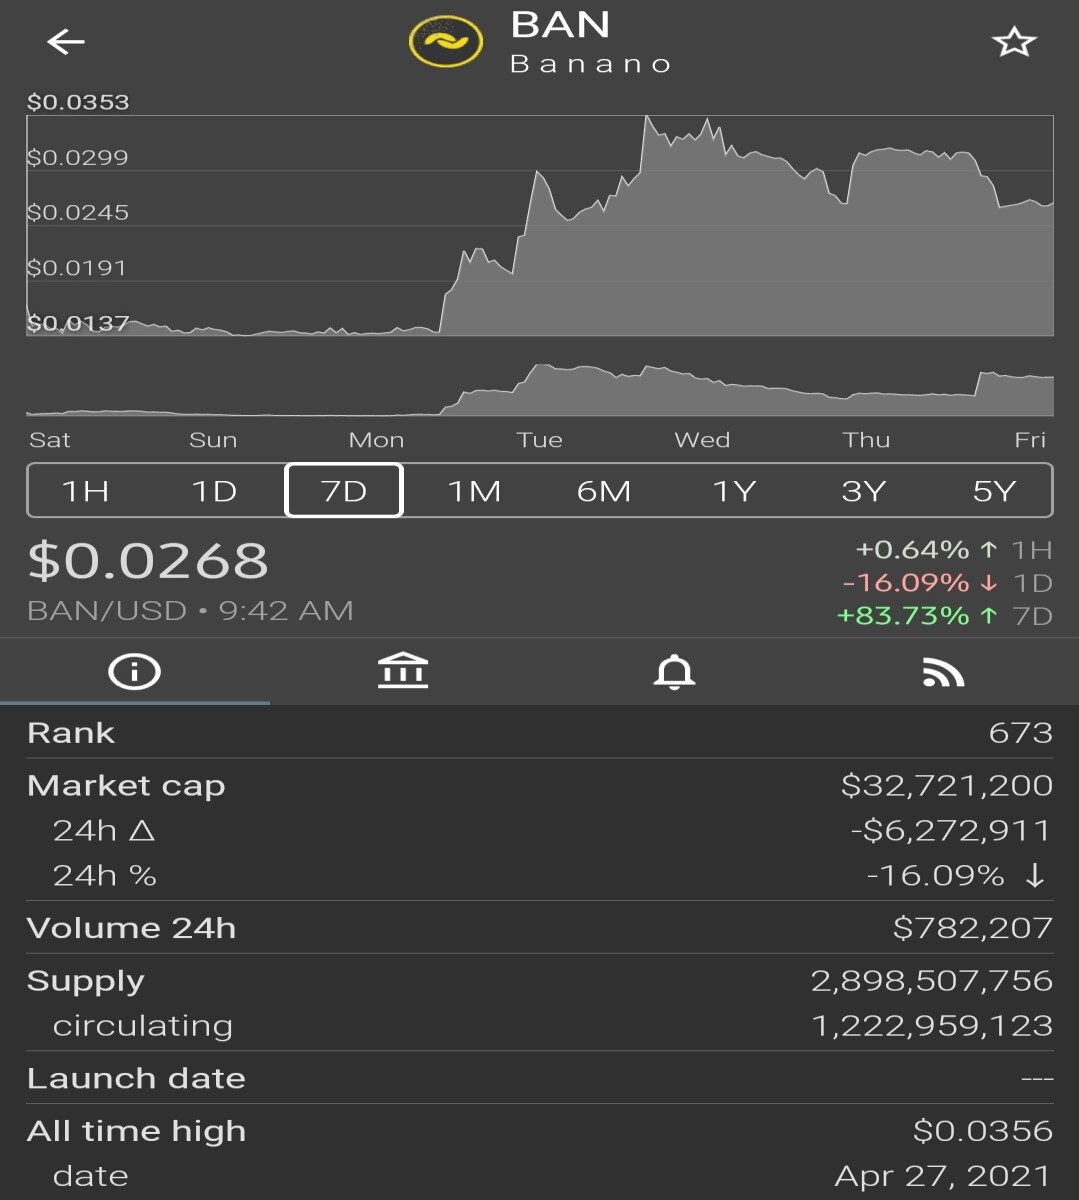The height and width of the screenshot is (1200, 1079).
Task: Switch chart to 6M range
Action: click(x=604, y=491)
